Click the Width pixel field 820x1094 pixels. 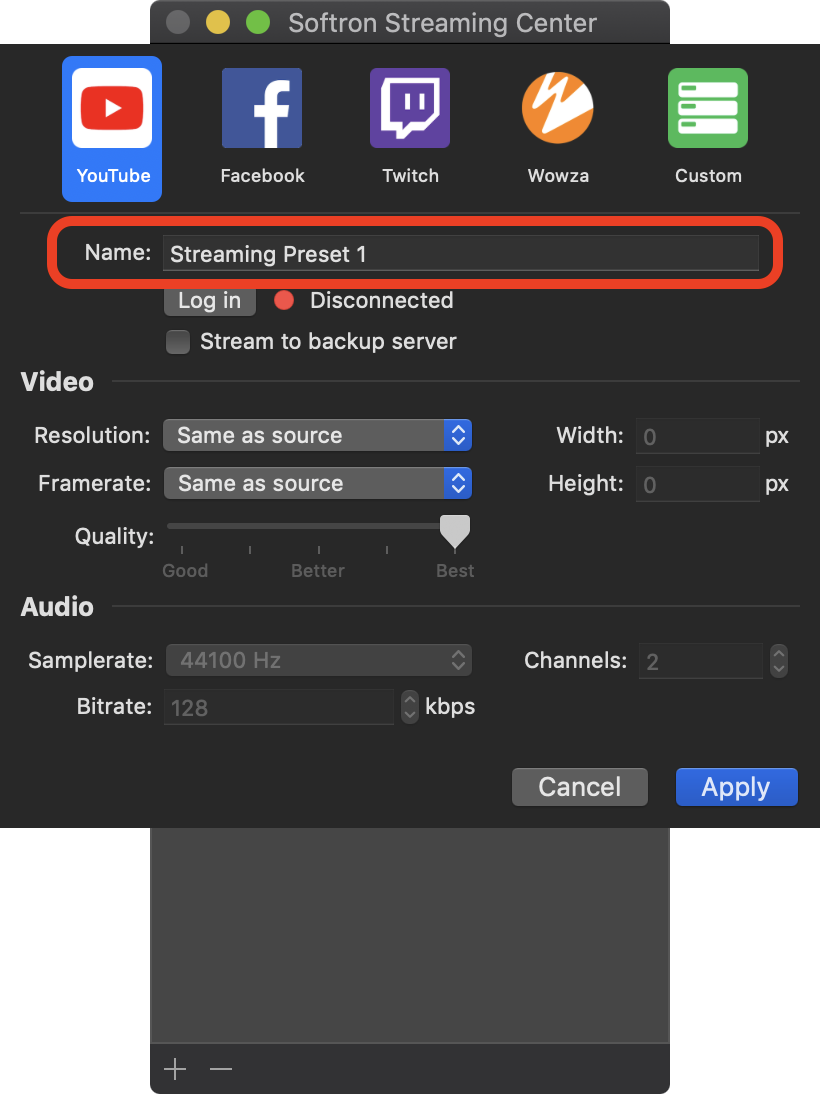click(697, 437)
